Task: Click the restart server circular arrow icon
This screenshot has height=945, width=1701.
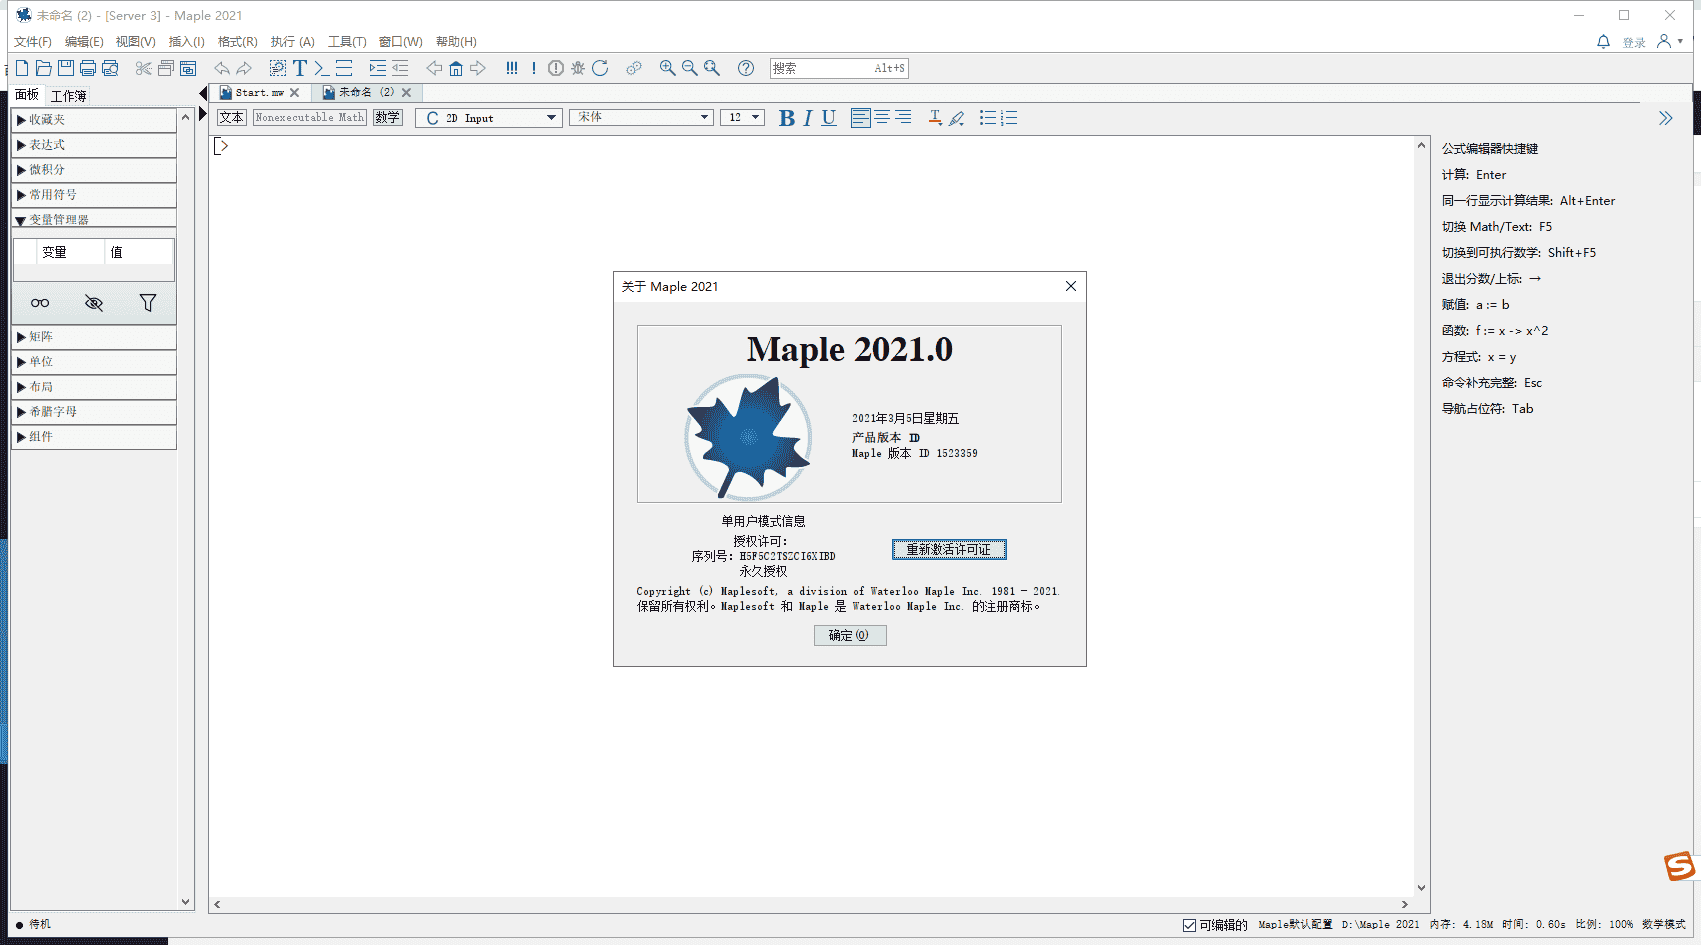Action: pyautogui.click(x=600, y=68)
